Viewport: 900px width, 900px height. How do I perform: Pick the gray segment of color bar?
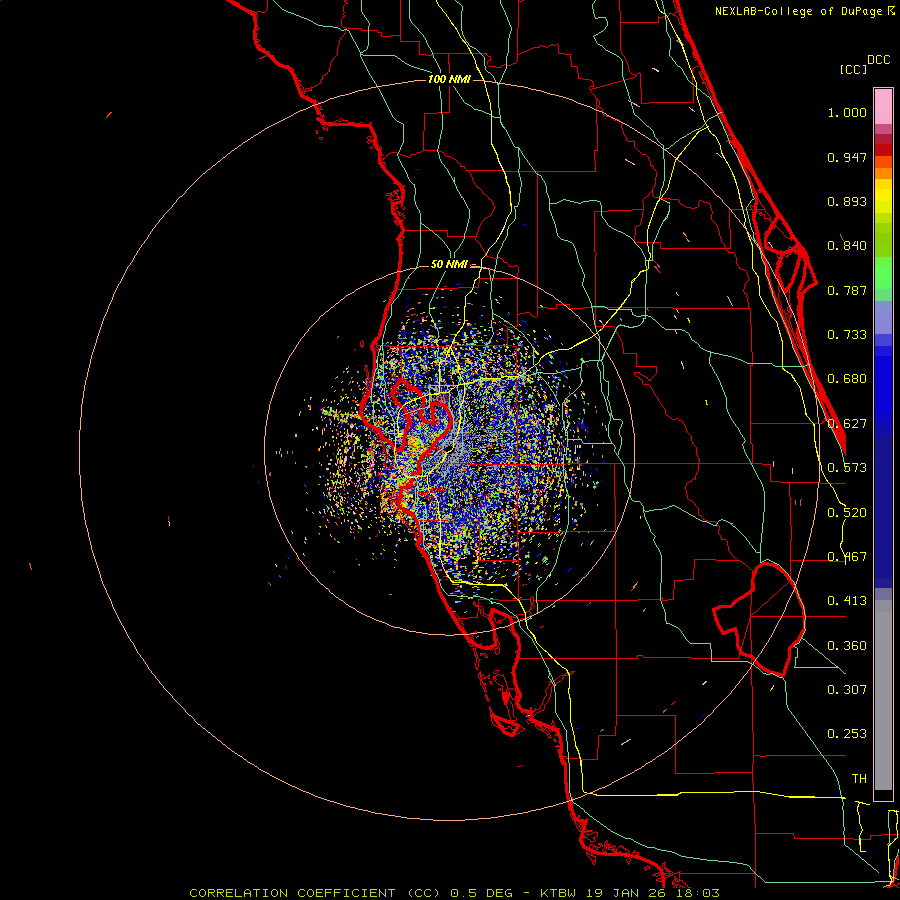[x=883, y=695]
